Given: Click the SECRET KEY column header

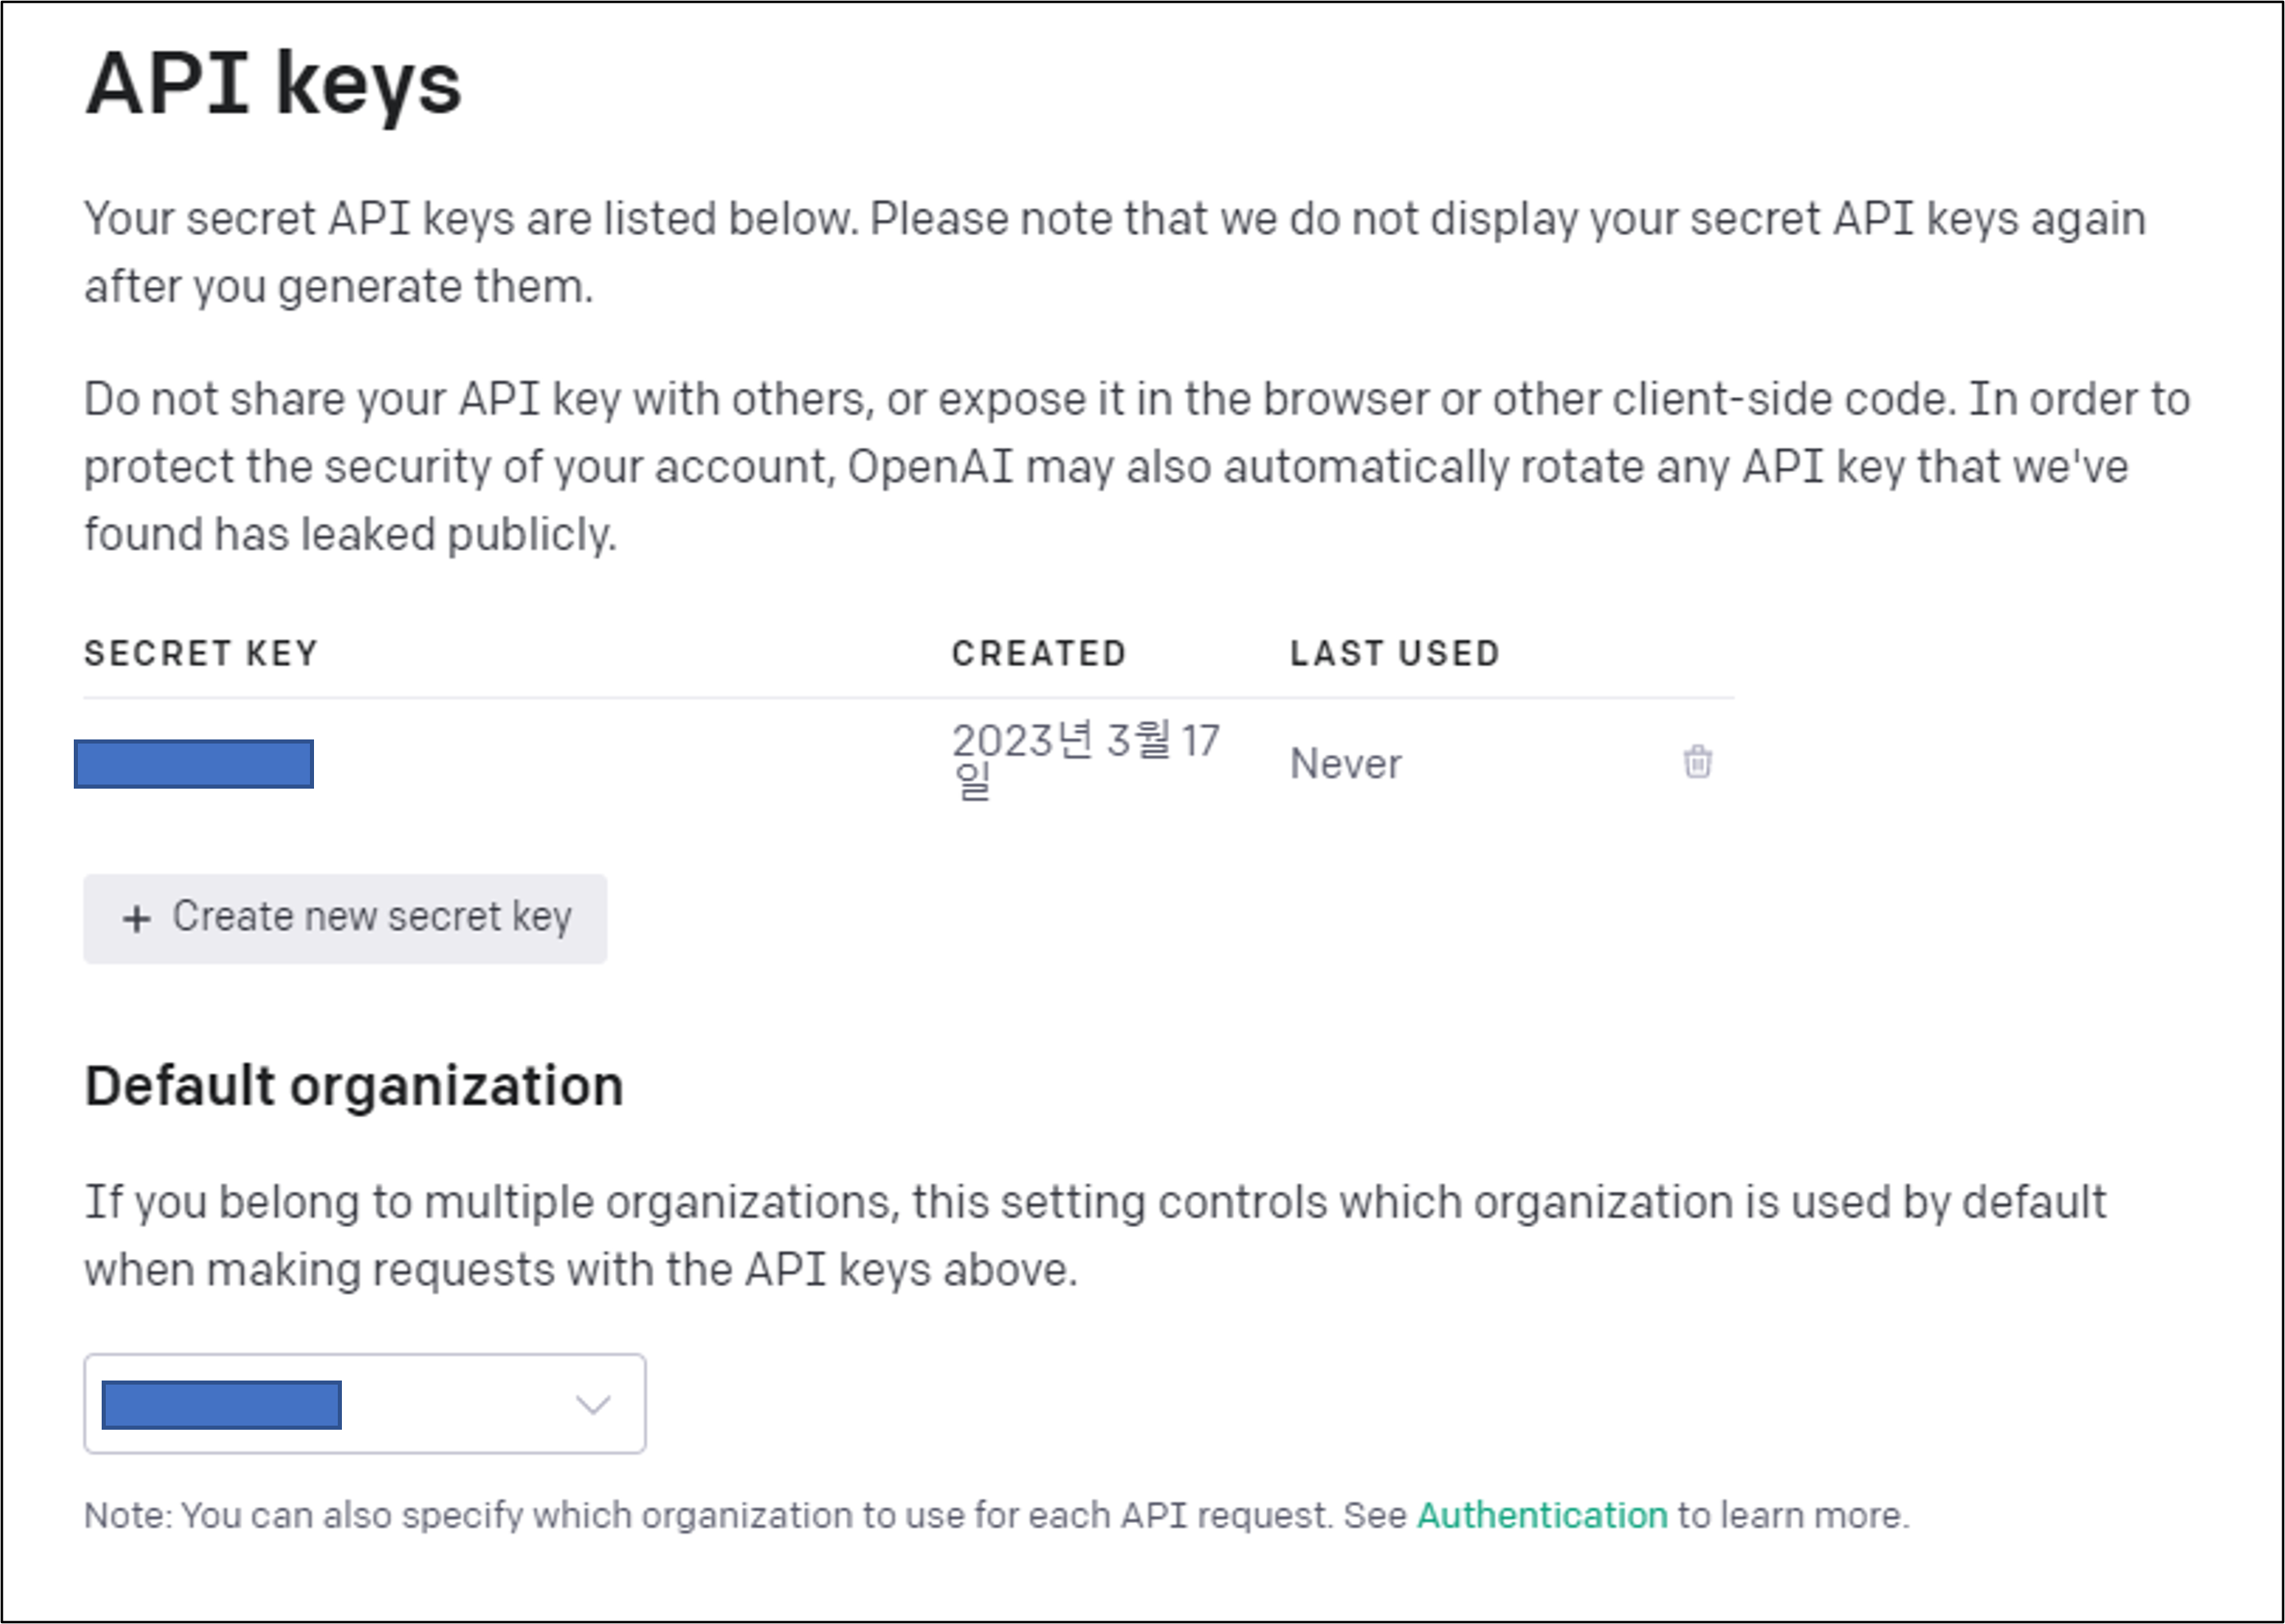Looking at the screenshot, I should (x=201, y=653).
